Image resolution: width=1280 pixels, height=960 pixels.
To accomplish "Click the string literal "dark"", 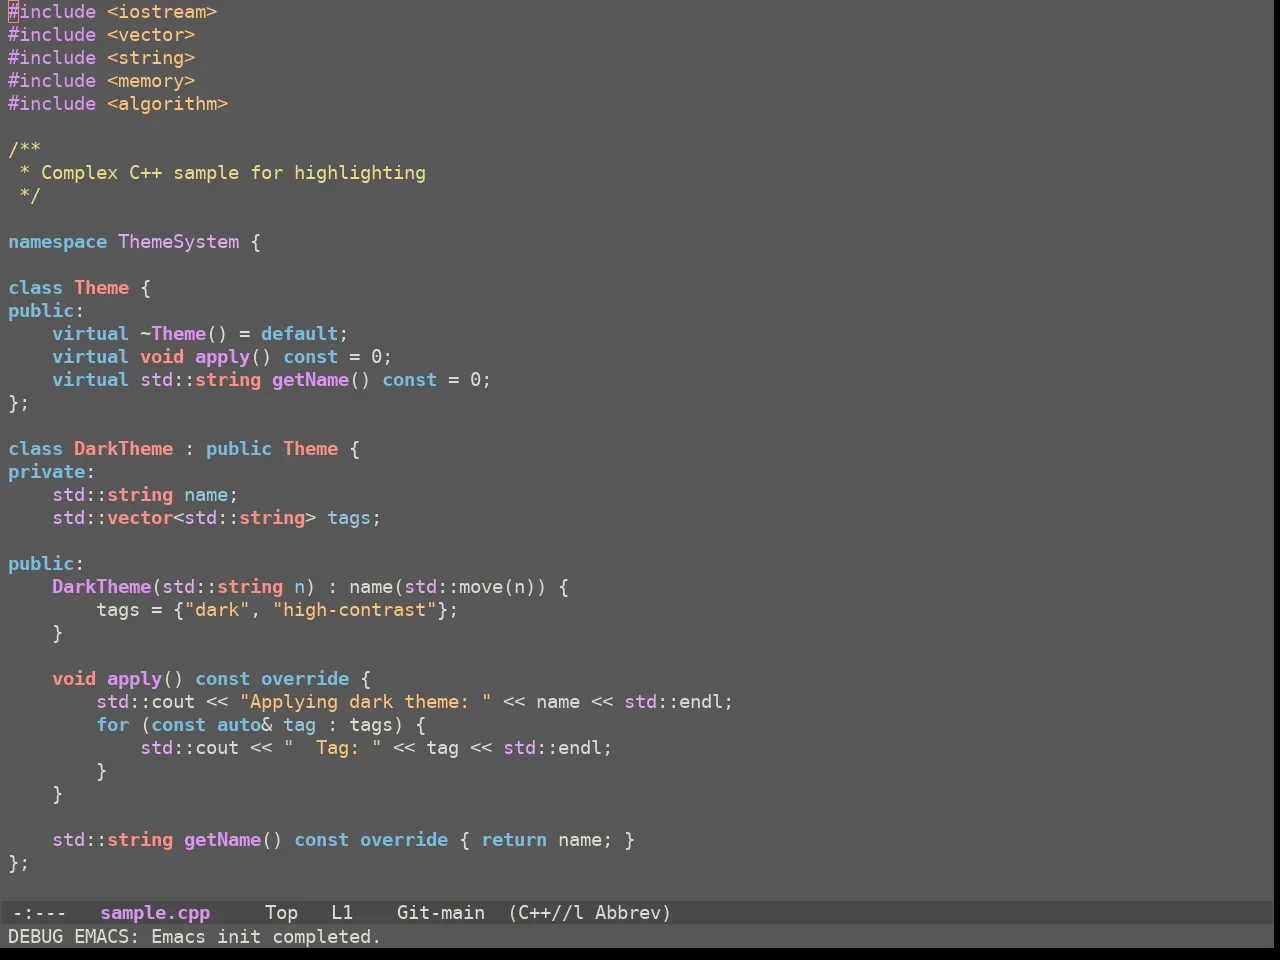I will point(217,610).
